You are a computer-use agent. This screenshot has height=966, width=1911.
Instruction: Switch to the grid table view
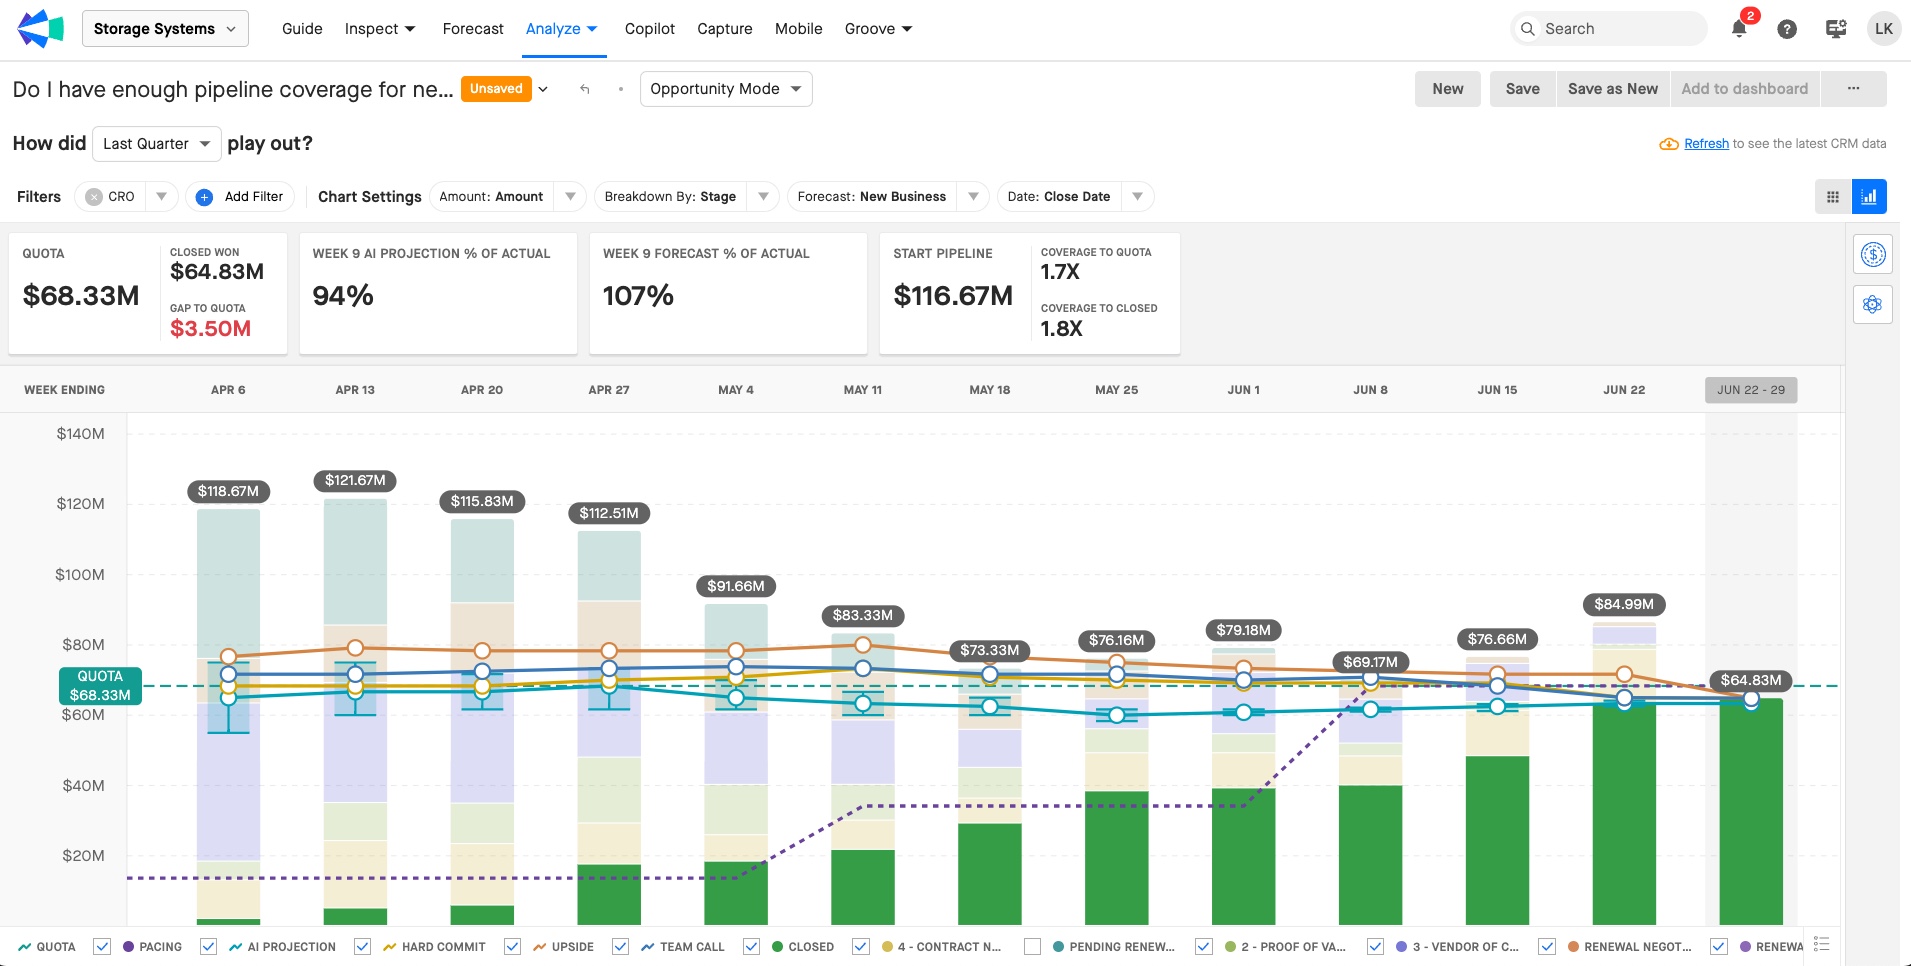pyautogui.click(x=1832, y=197)
